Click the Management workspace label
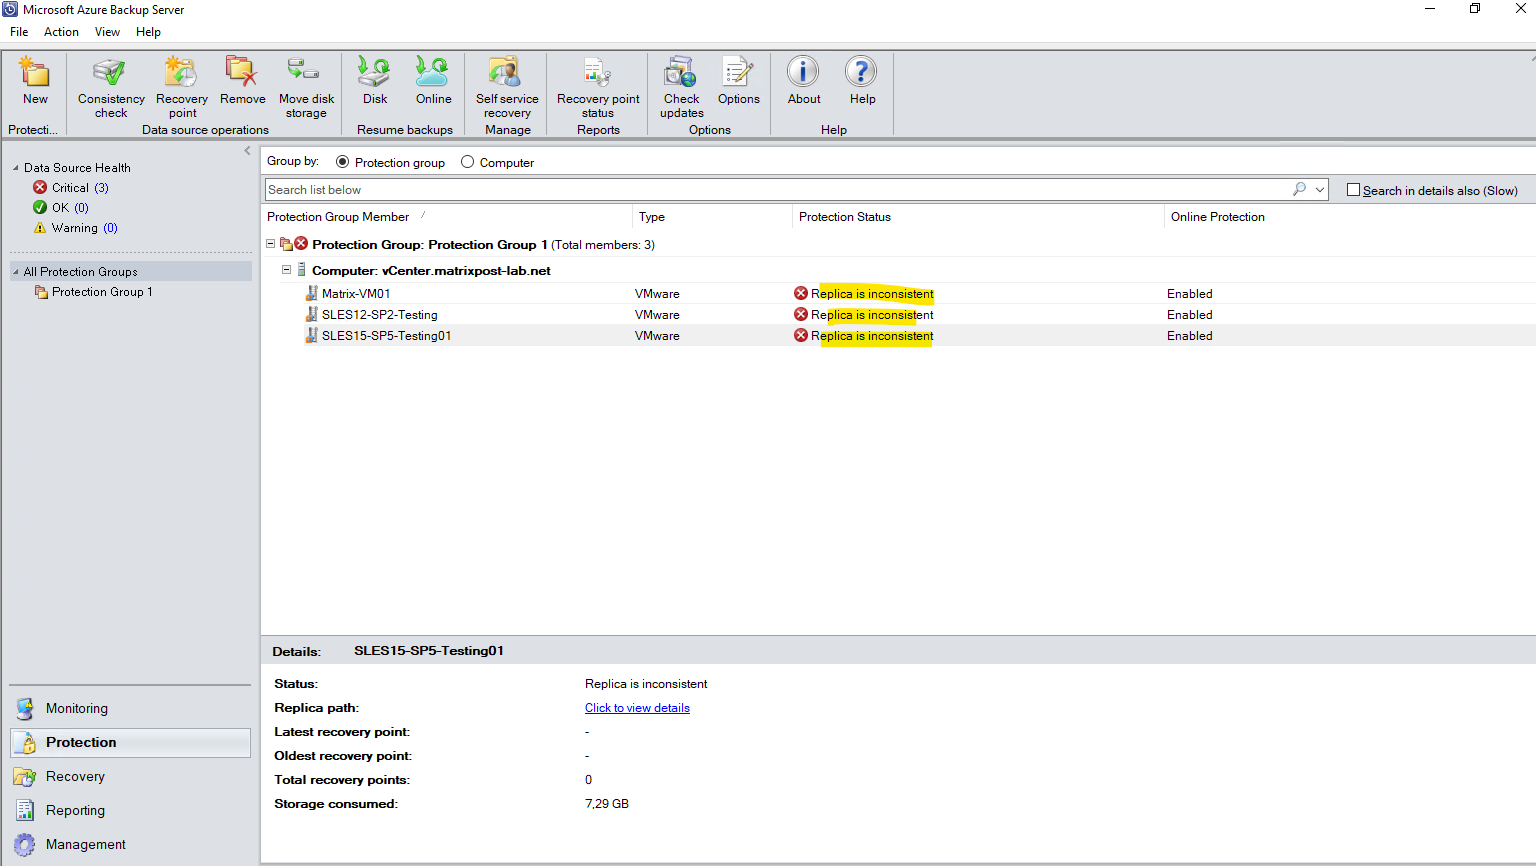Screen dimensions: 1536x866 (x=86, y=844)
